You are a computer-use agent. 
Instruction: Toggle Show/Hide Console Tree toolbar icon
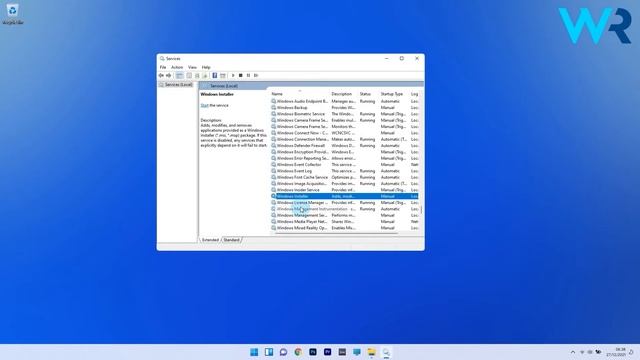pos(180,76)
